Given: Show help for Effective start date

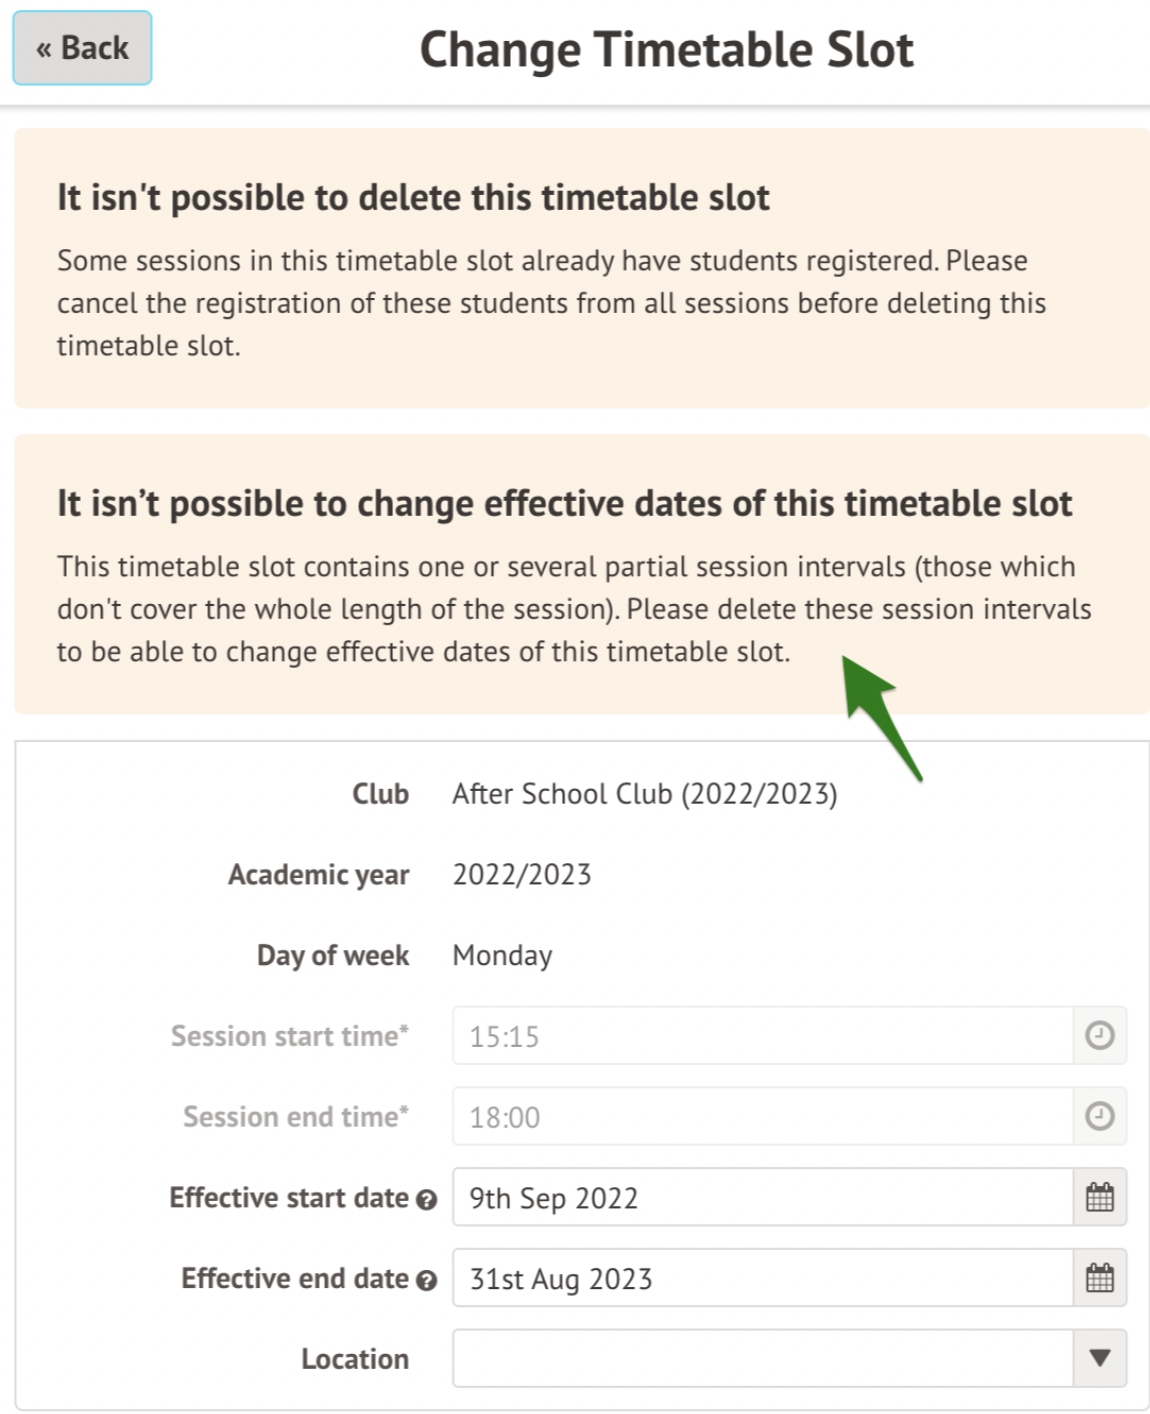Looking at the screenshot, I should click(x=427, y=1199).
